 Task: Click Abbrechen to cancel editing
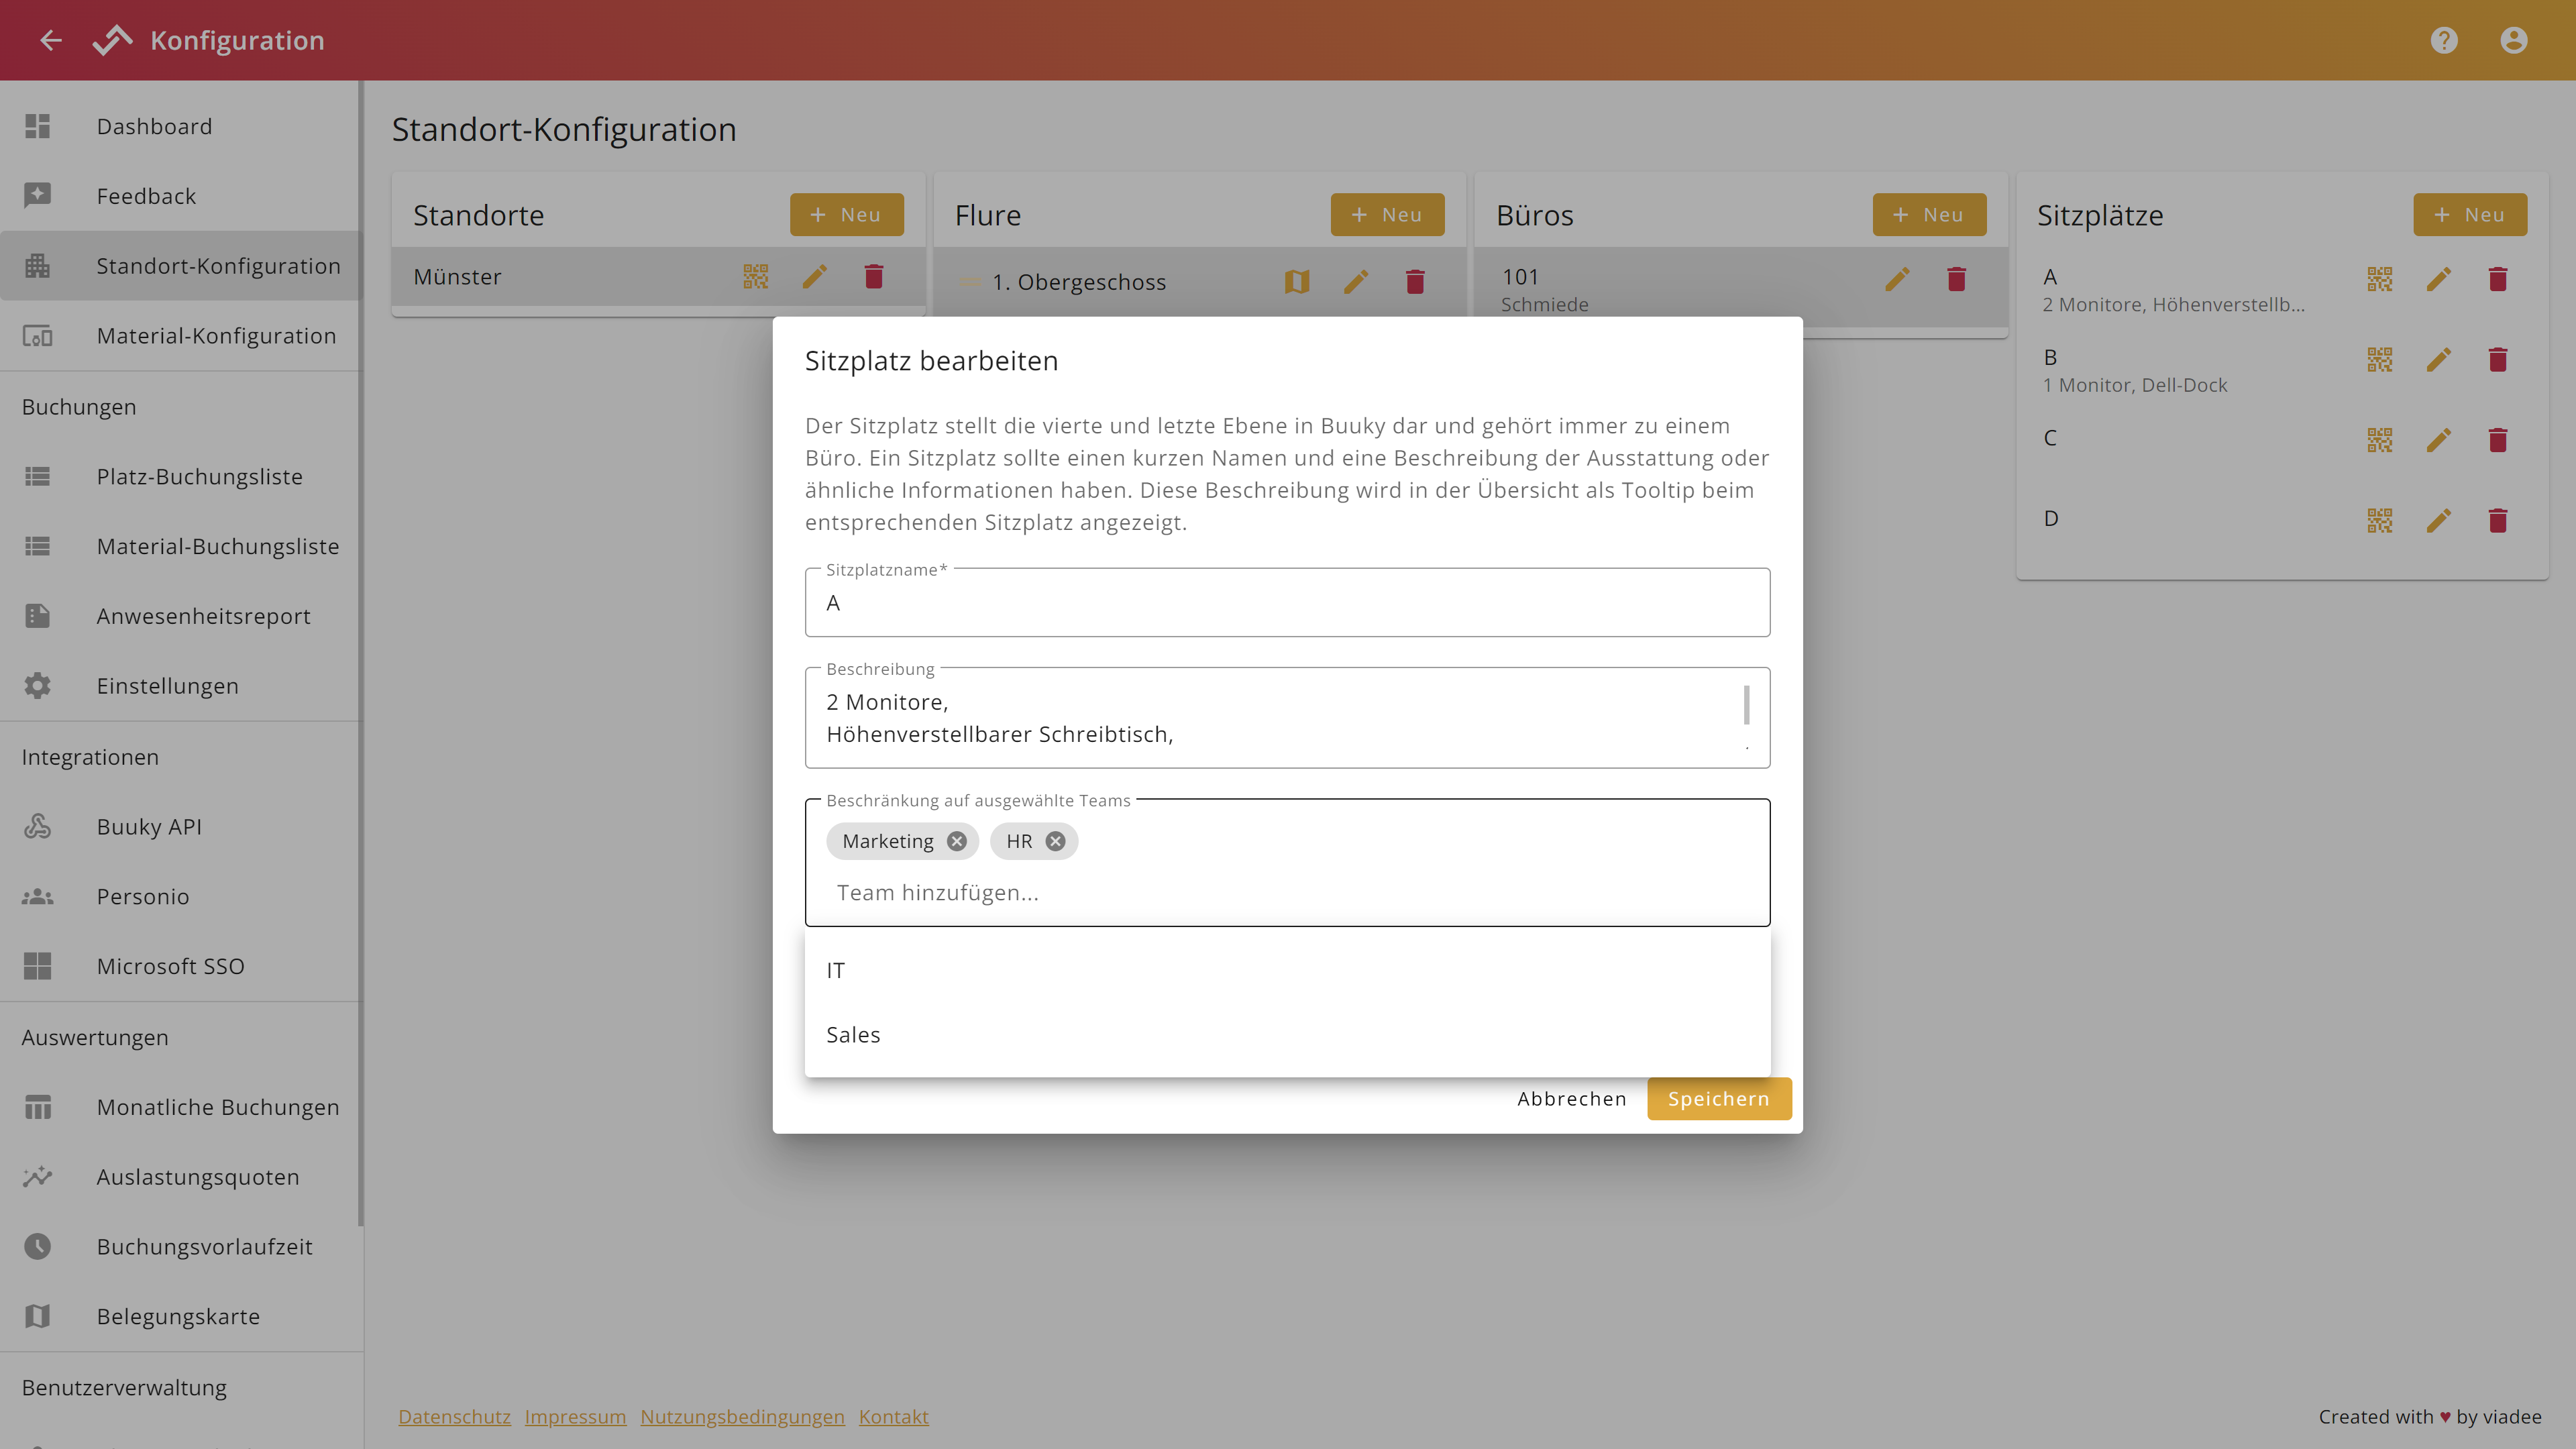coord(1571,1099)
